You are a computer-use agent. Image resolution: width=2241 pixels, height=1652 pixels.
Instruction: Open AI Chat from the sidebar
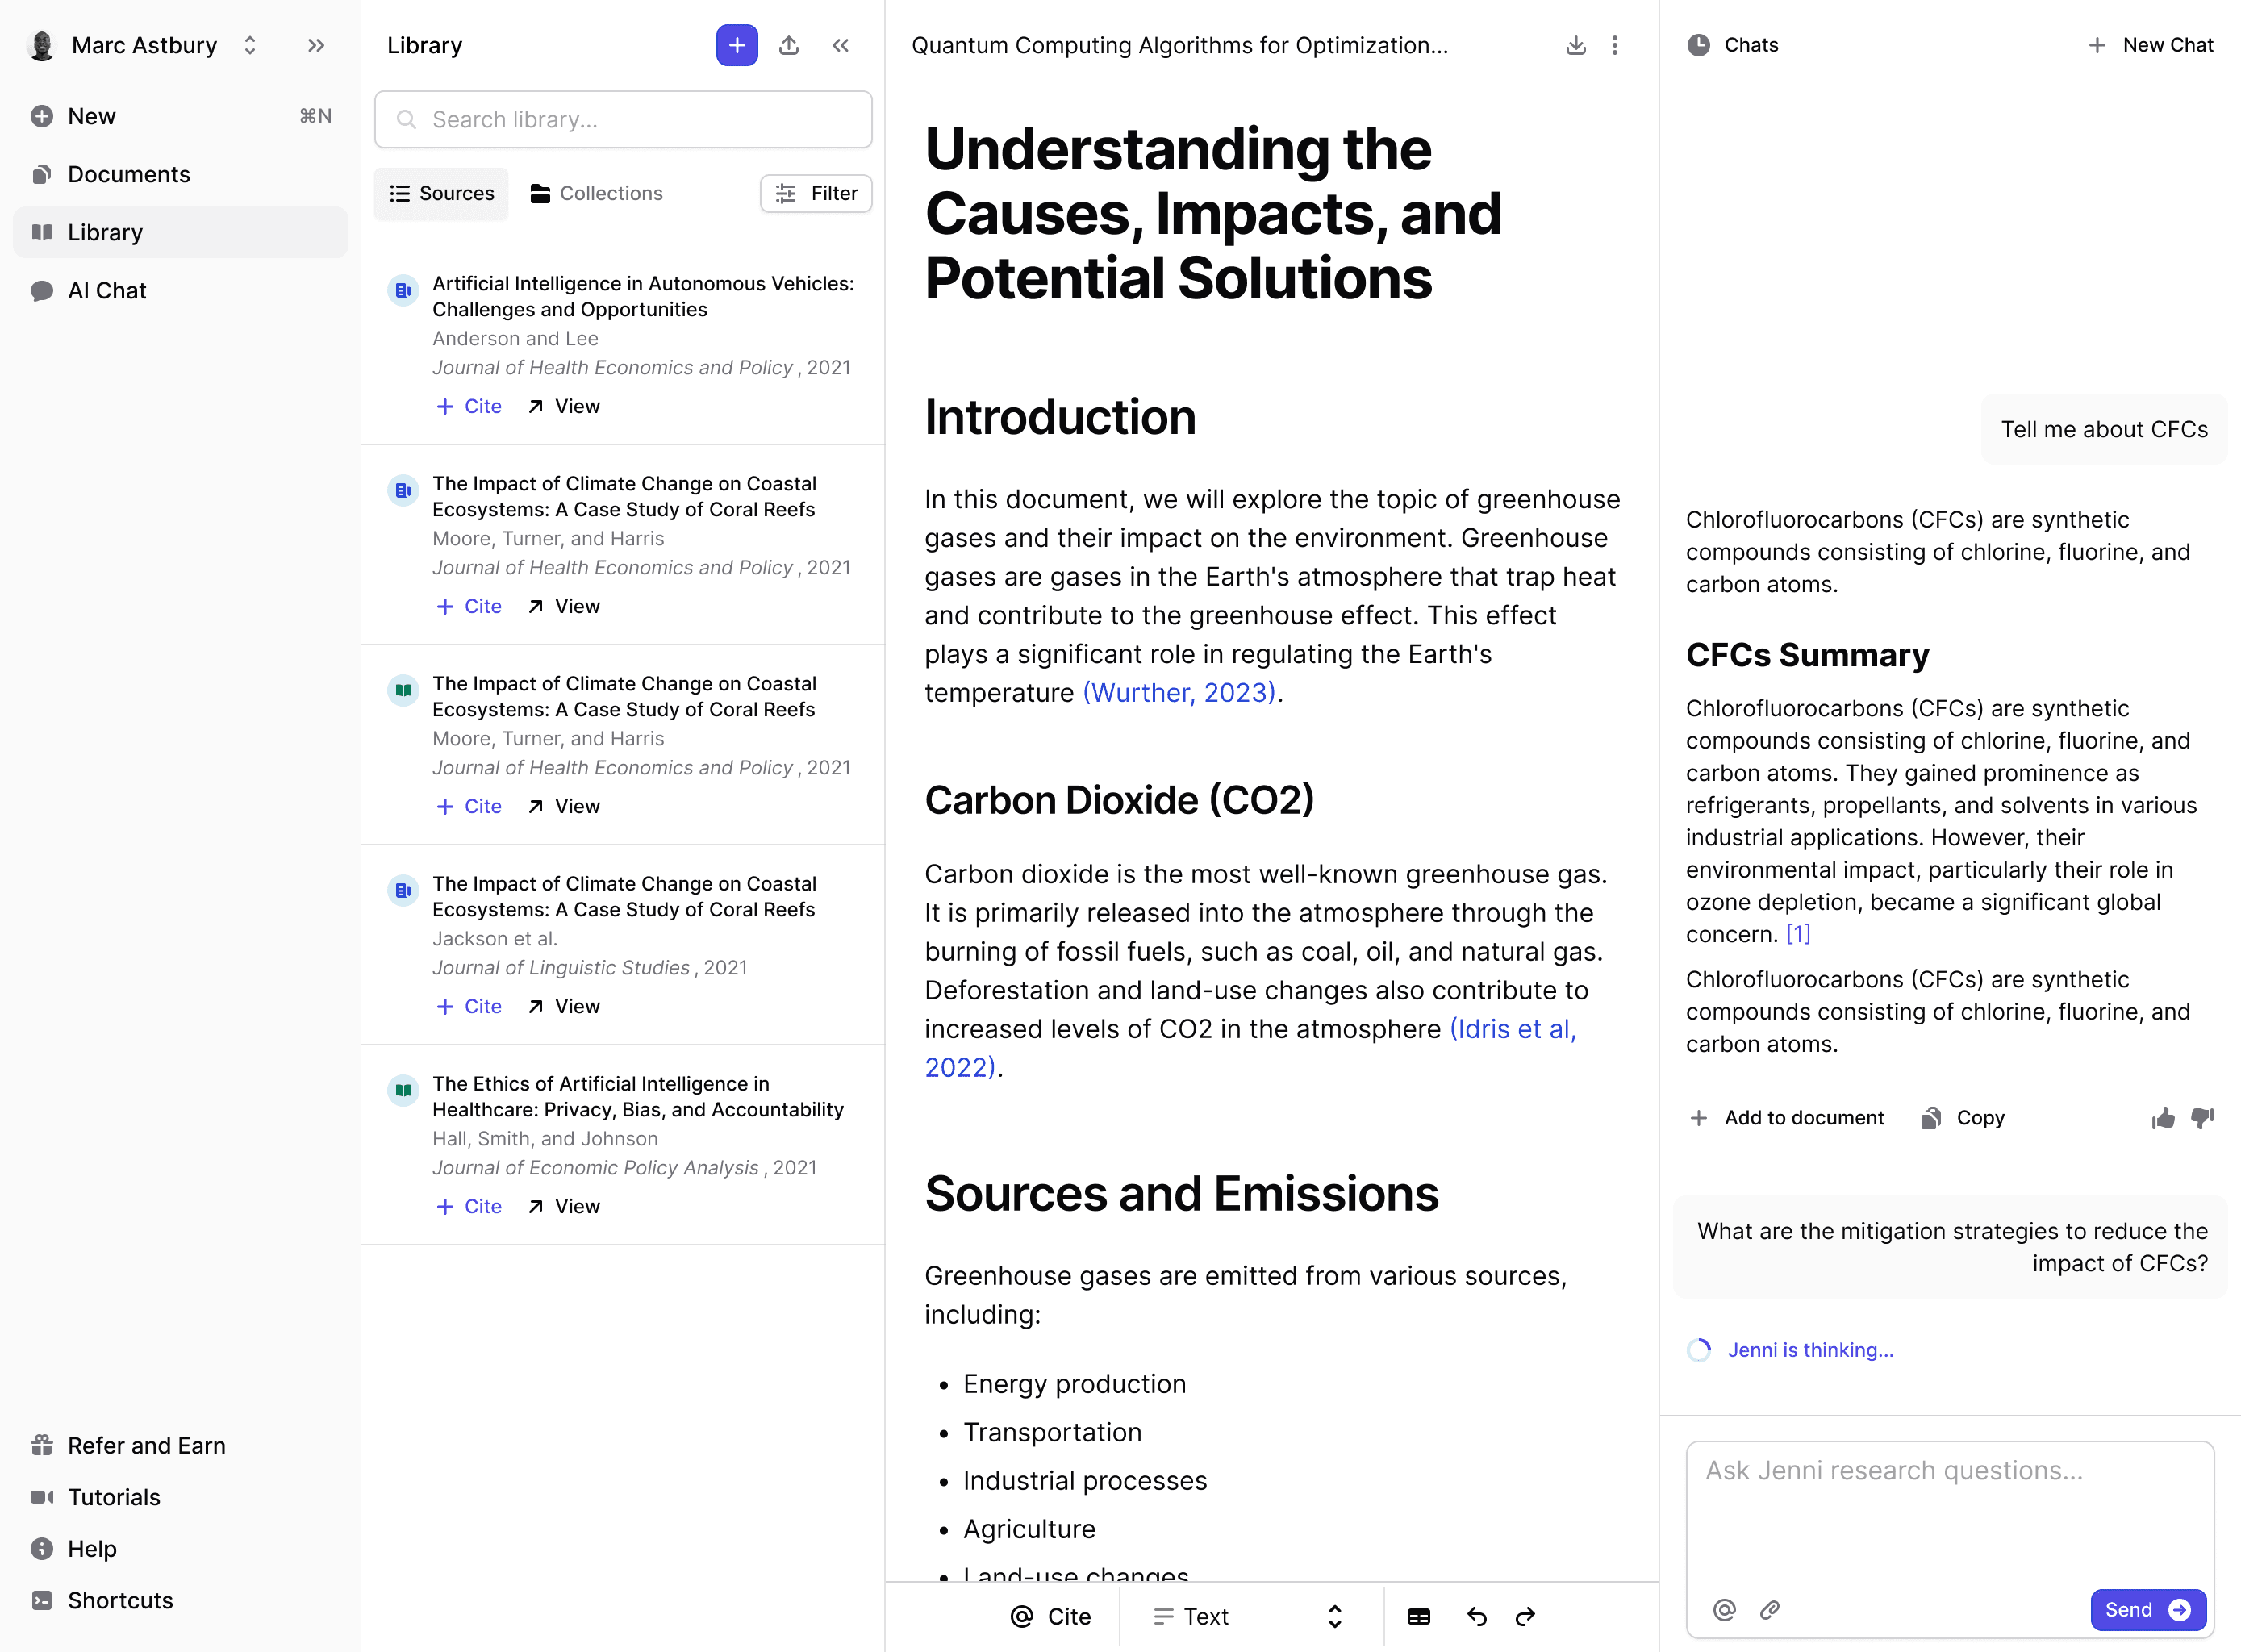(107, 291)
